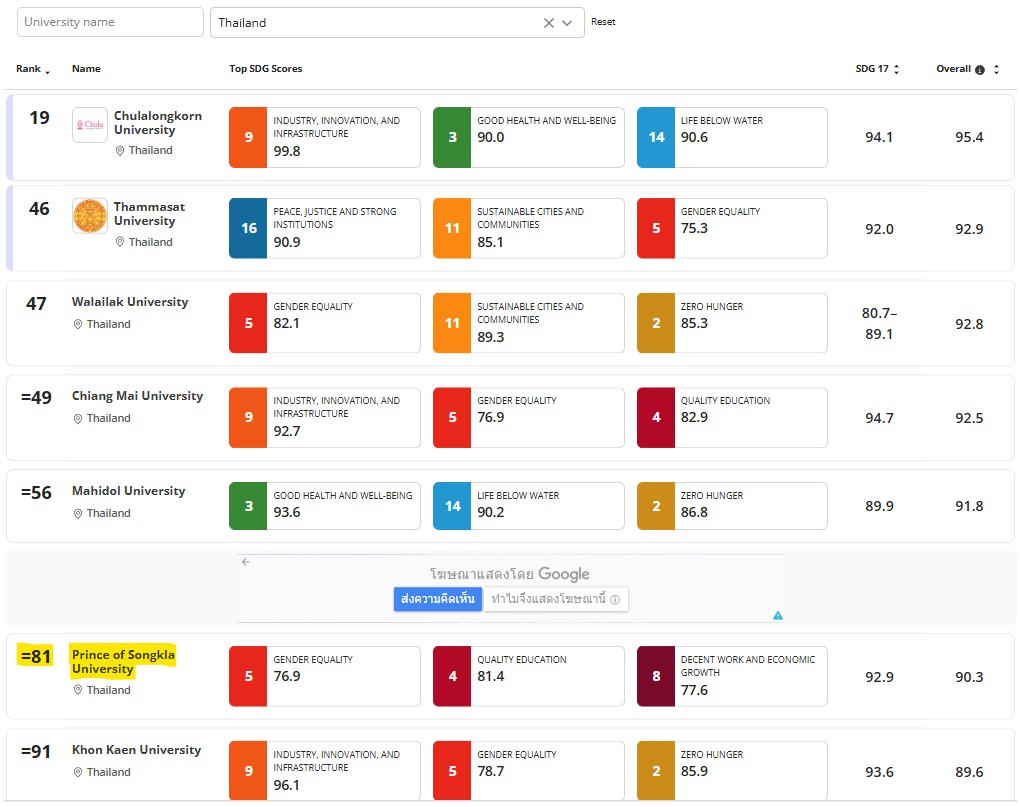Open Chiang Mai University name link
The width and height of the screenshot is (1020, 807).
137,396
